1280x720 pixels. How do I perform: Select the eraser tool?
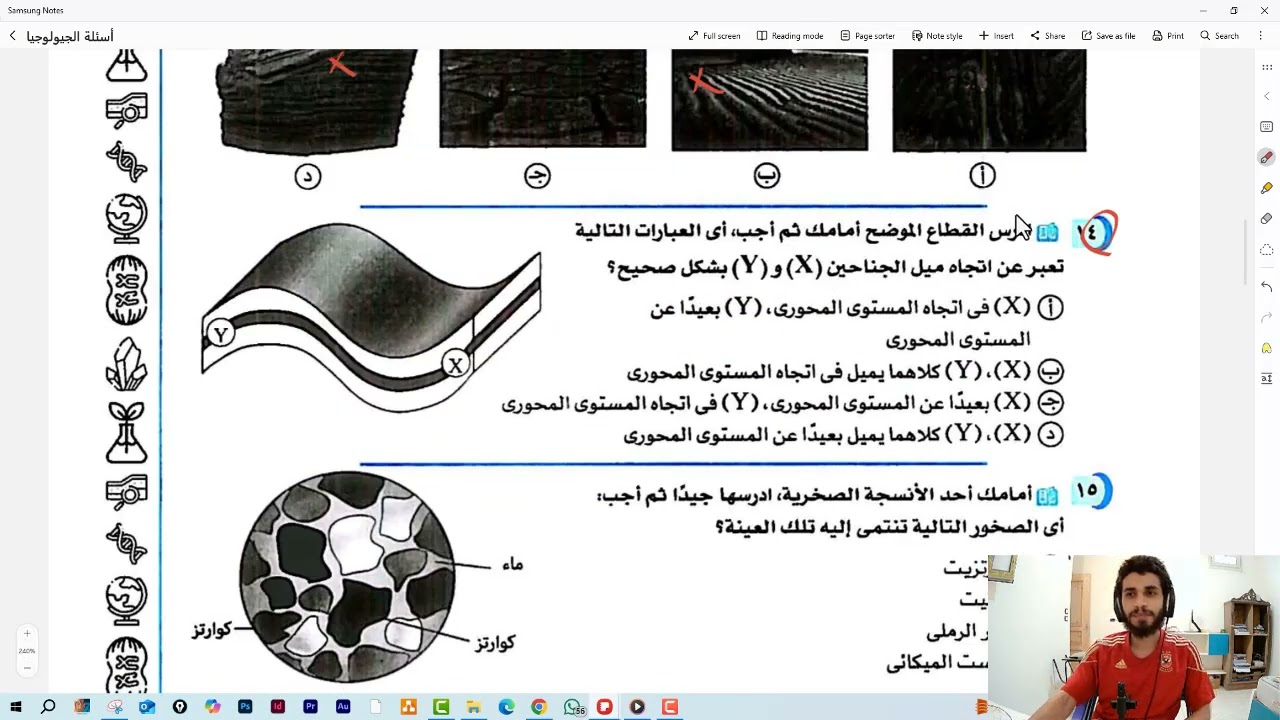[x=1266, y=218]
